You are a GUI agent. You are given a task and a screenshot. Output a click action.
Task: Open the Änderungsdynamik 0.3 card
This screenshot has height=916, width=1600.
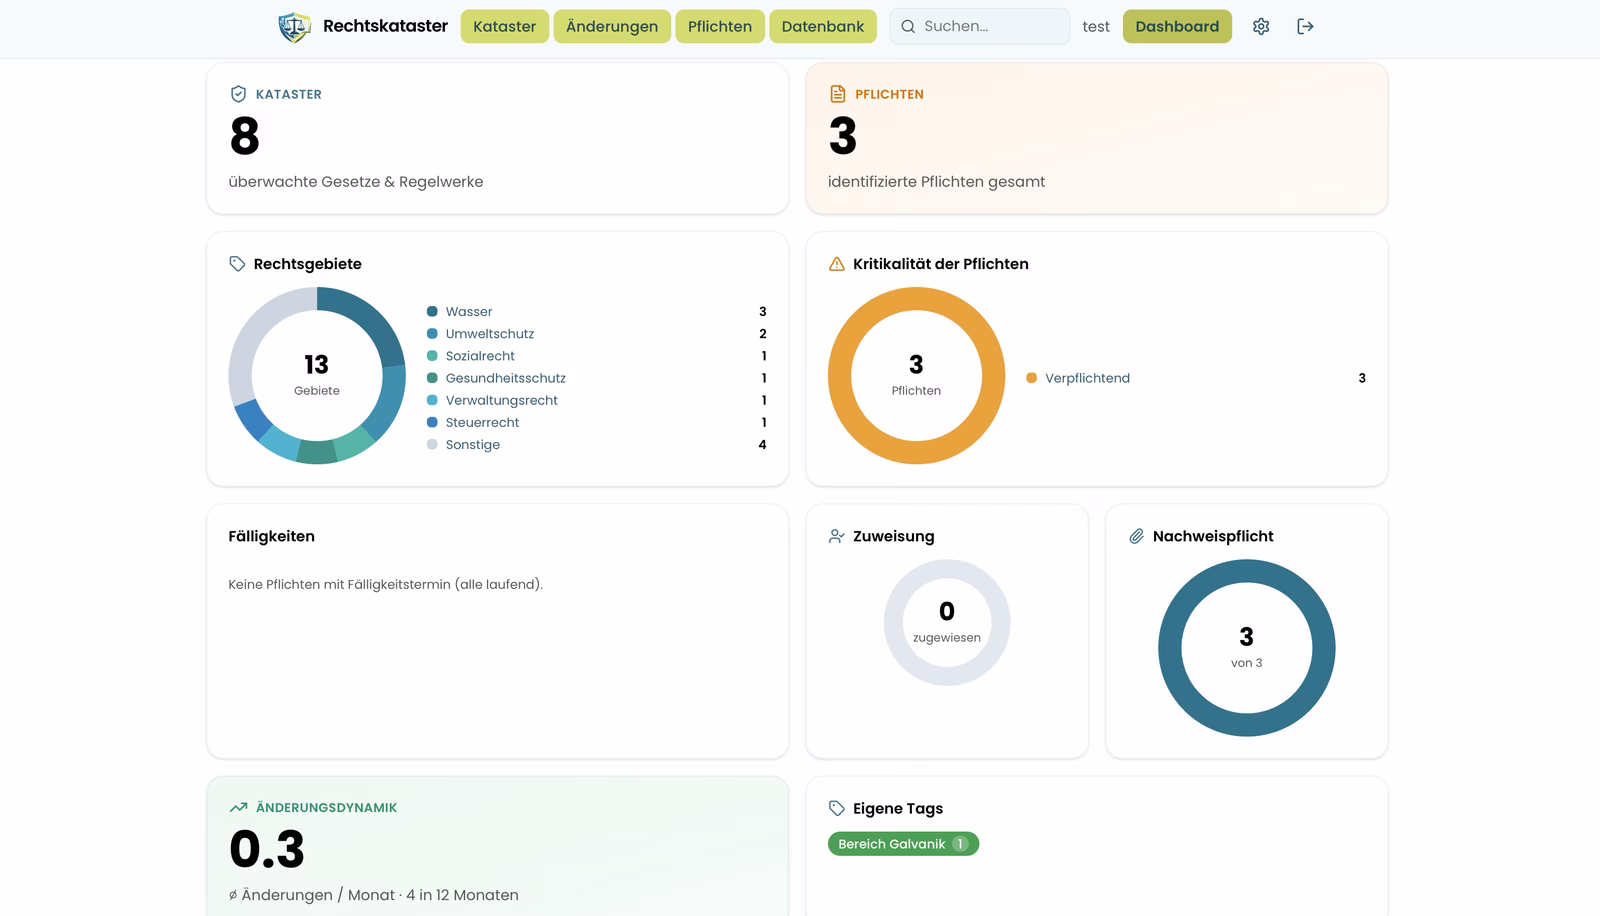(497, 846)
